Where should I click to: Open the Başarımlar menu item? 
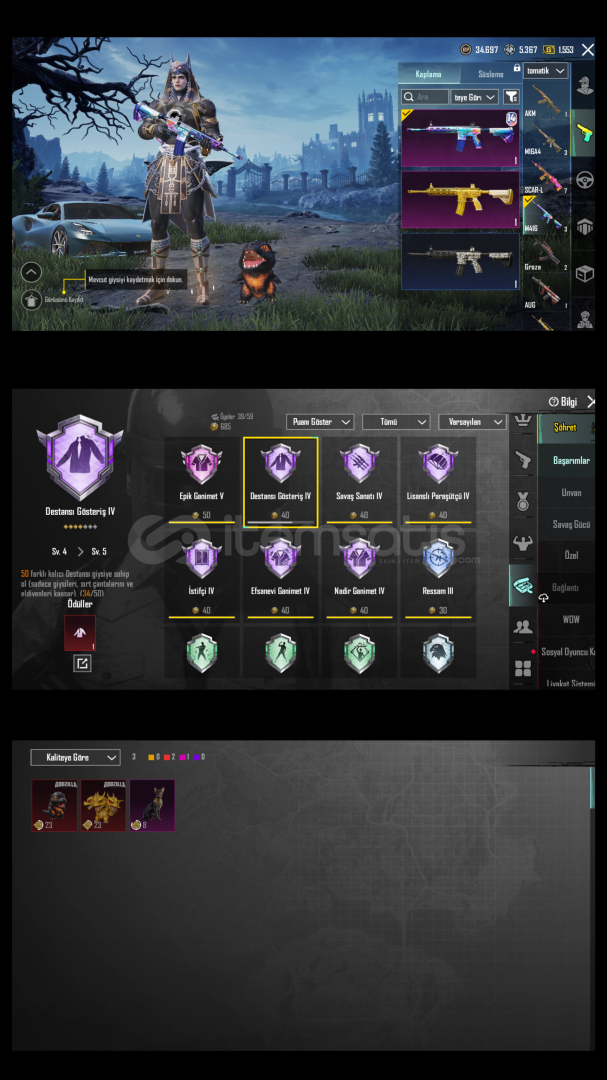571,460
